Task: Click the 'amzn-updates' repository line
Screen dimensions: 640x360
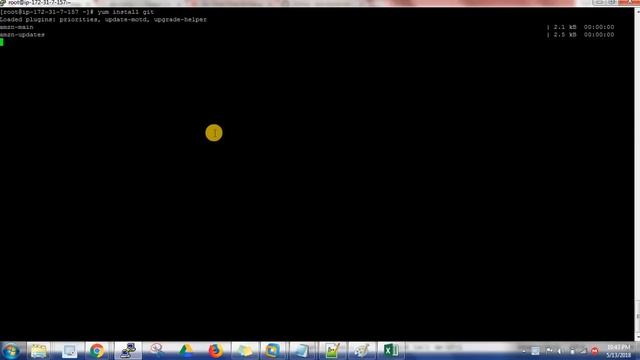Action: point(22,35)
